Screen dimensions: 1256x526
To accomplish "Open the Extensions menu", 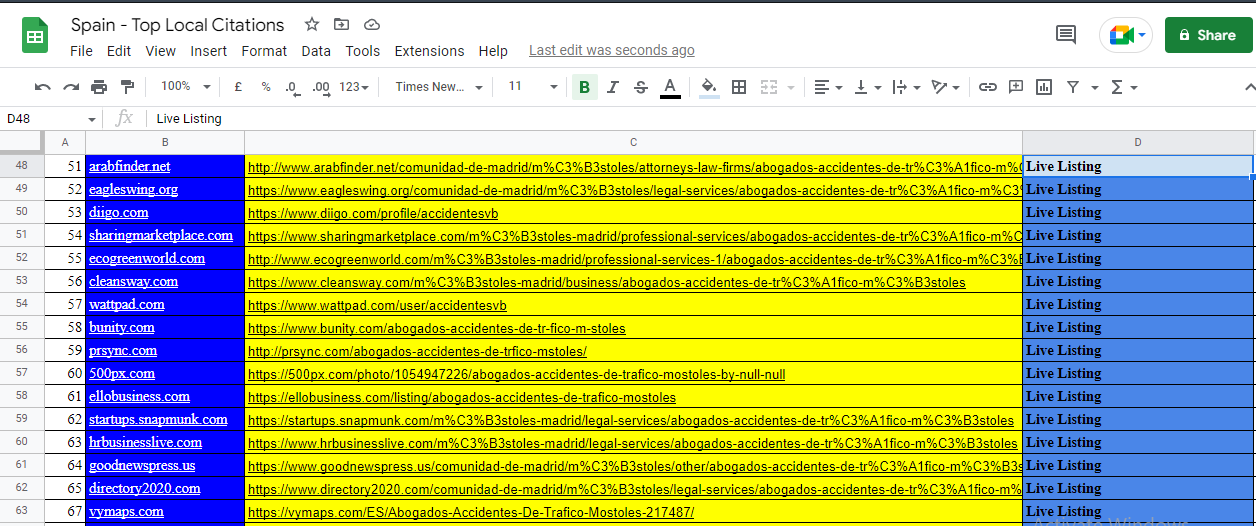I will [x=429, y=51].
